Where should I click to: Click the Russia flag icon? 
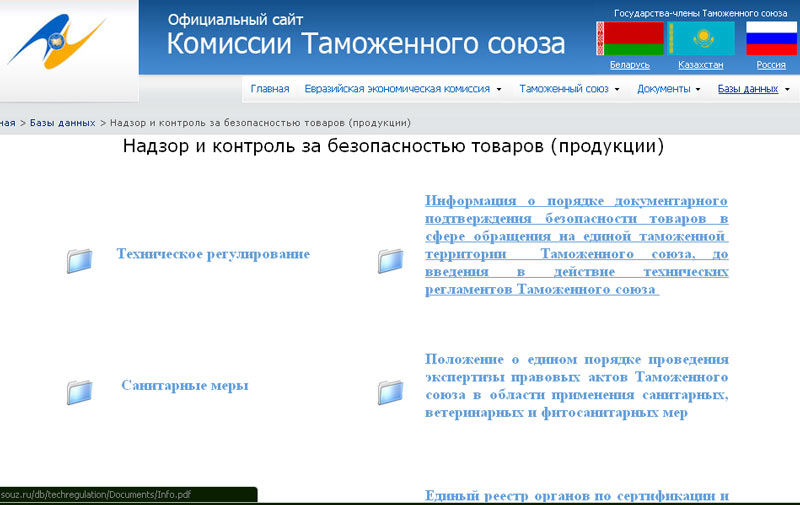pyautogui.click(x=771, y=38)
